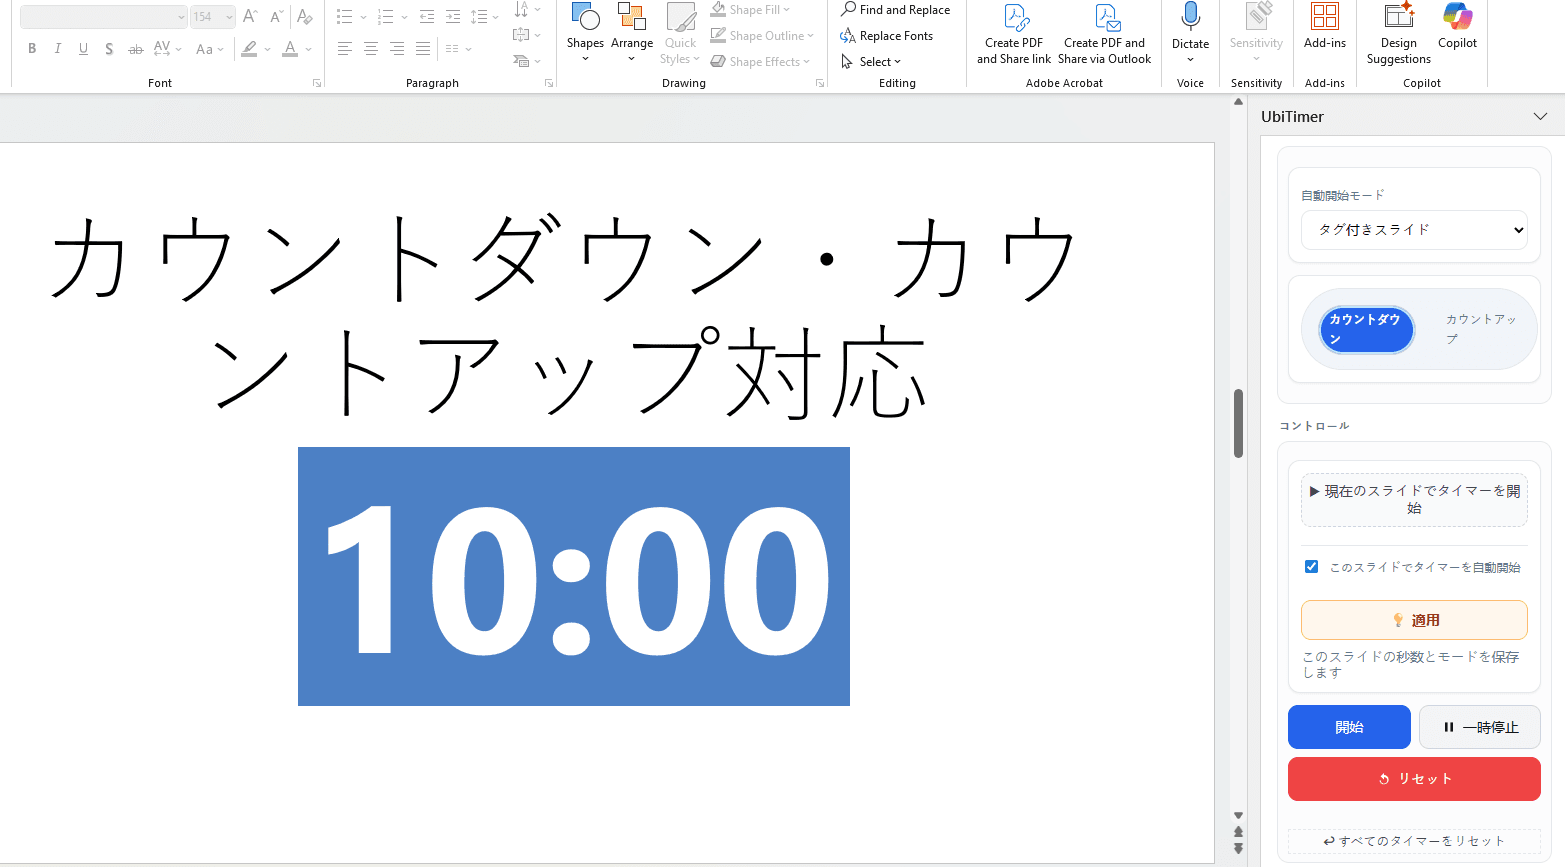The height and width of the screenshot is (867, 1565).
Task: Open the 自動開始モード dropdown
Action: (x=1413, y=229)
